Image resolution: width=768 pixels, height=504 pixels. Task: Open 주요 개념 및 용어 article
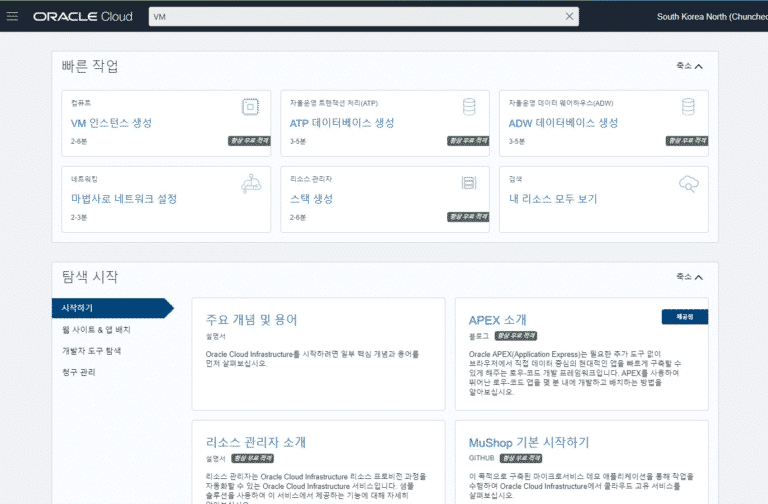[252, 320]
